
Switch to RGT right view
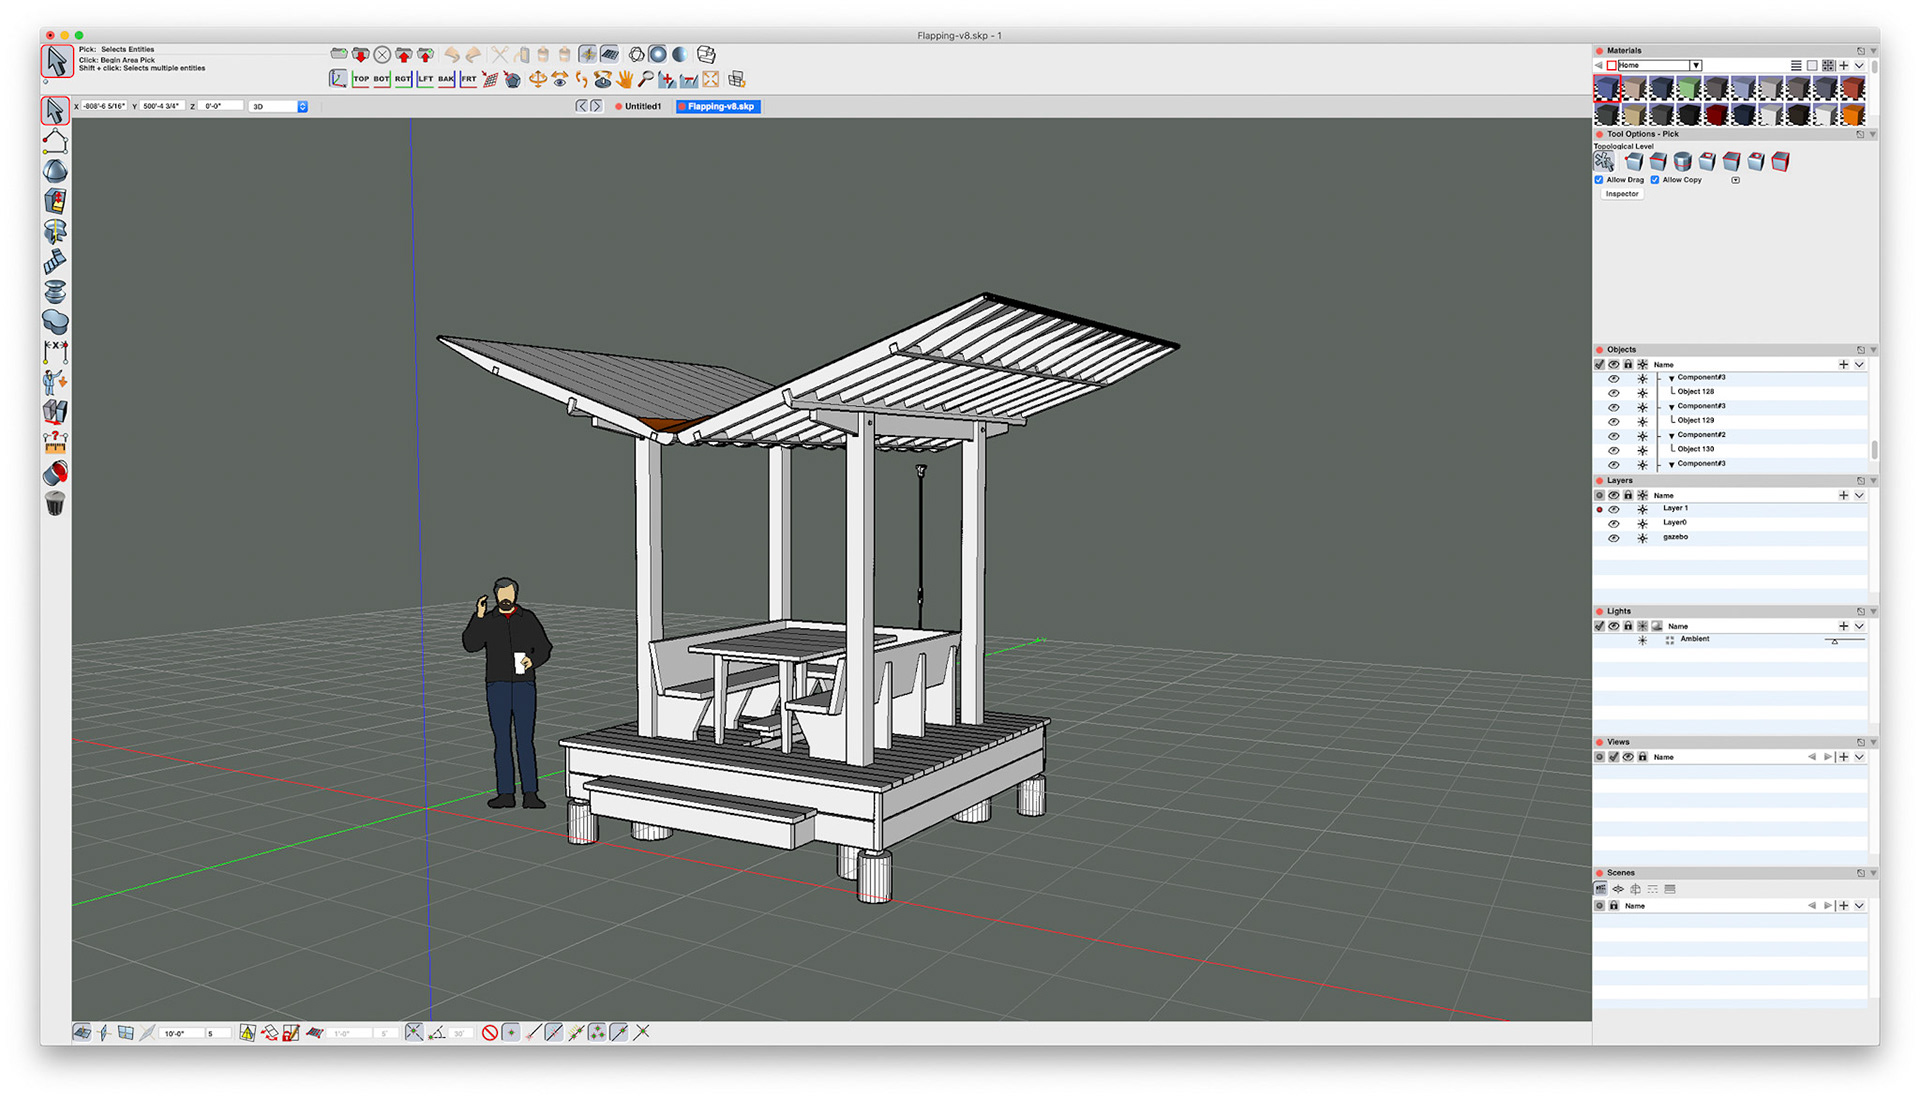403,79
